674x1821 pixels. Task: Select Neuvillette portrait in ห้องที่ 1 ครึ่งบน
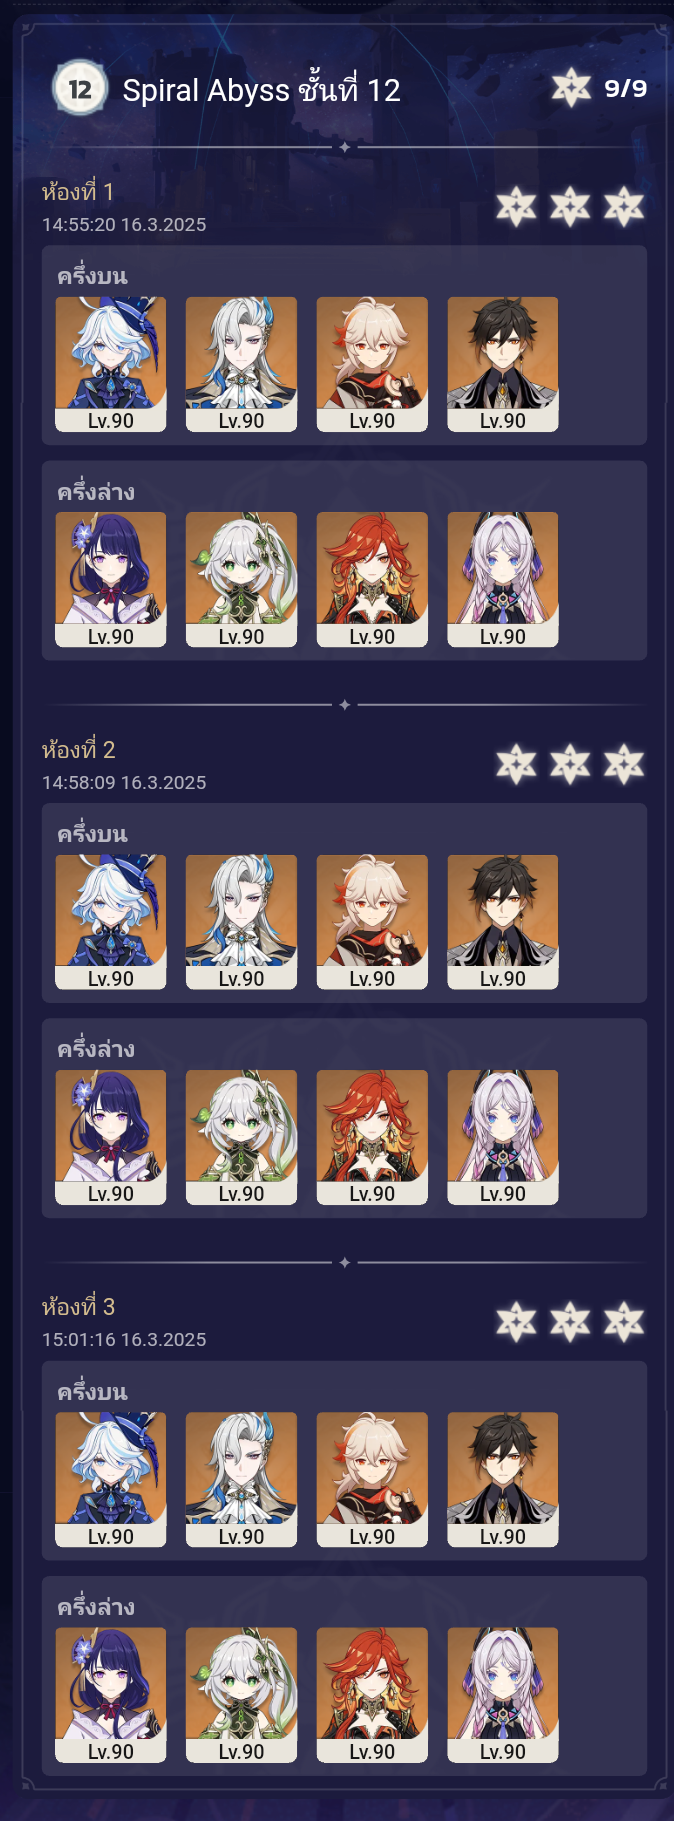[x=241, y=364]
